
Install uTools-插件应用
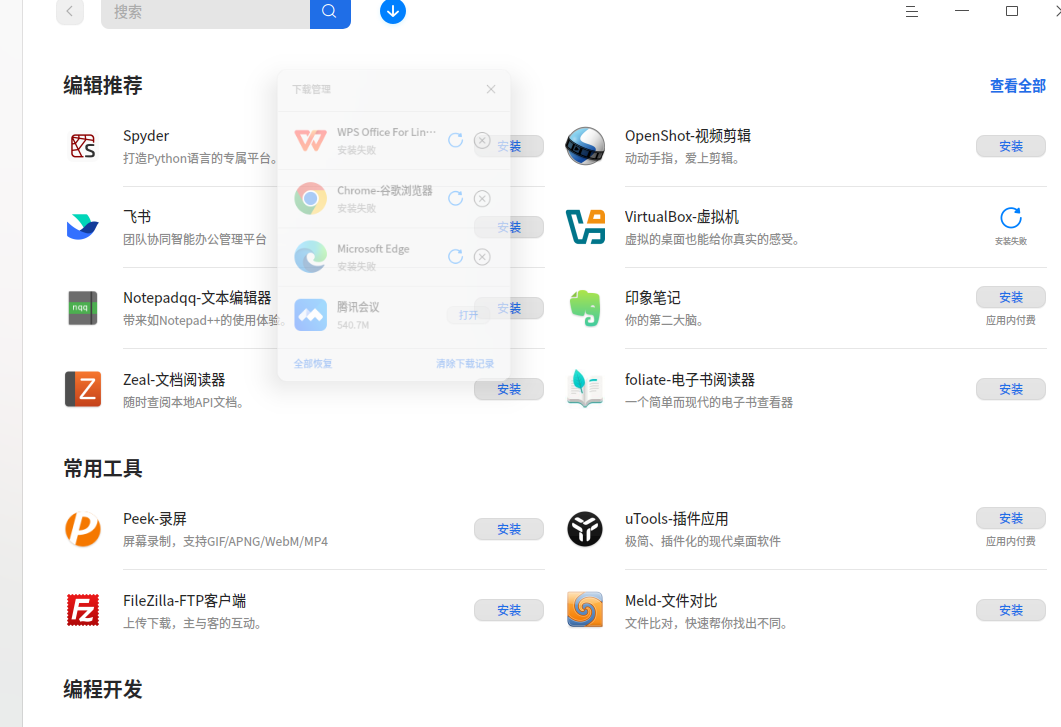click(x=1011, y=519)
